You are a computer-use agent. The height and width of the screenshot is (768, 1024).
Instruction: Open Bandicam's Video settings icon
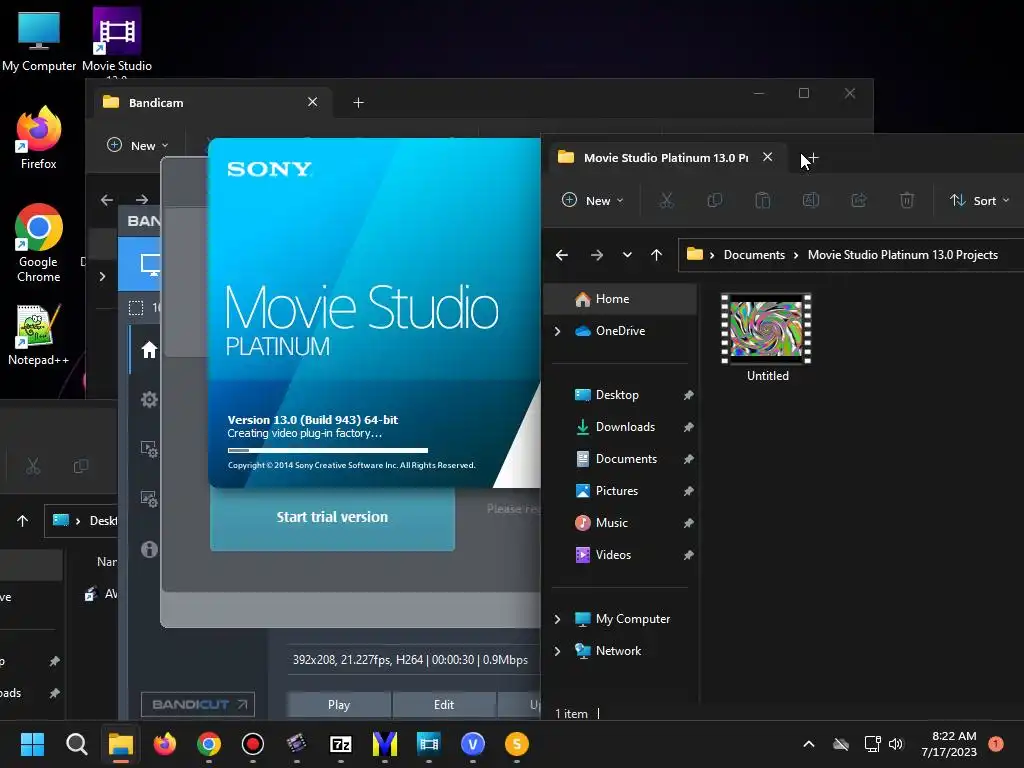pyautogui.click(x=149, y=449)
